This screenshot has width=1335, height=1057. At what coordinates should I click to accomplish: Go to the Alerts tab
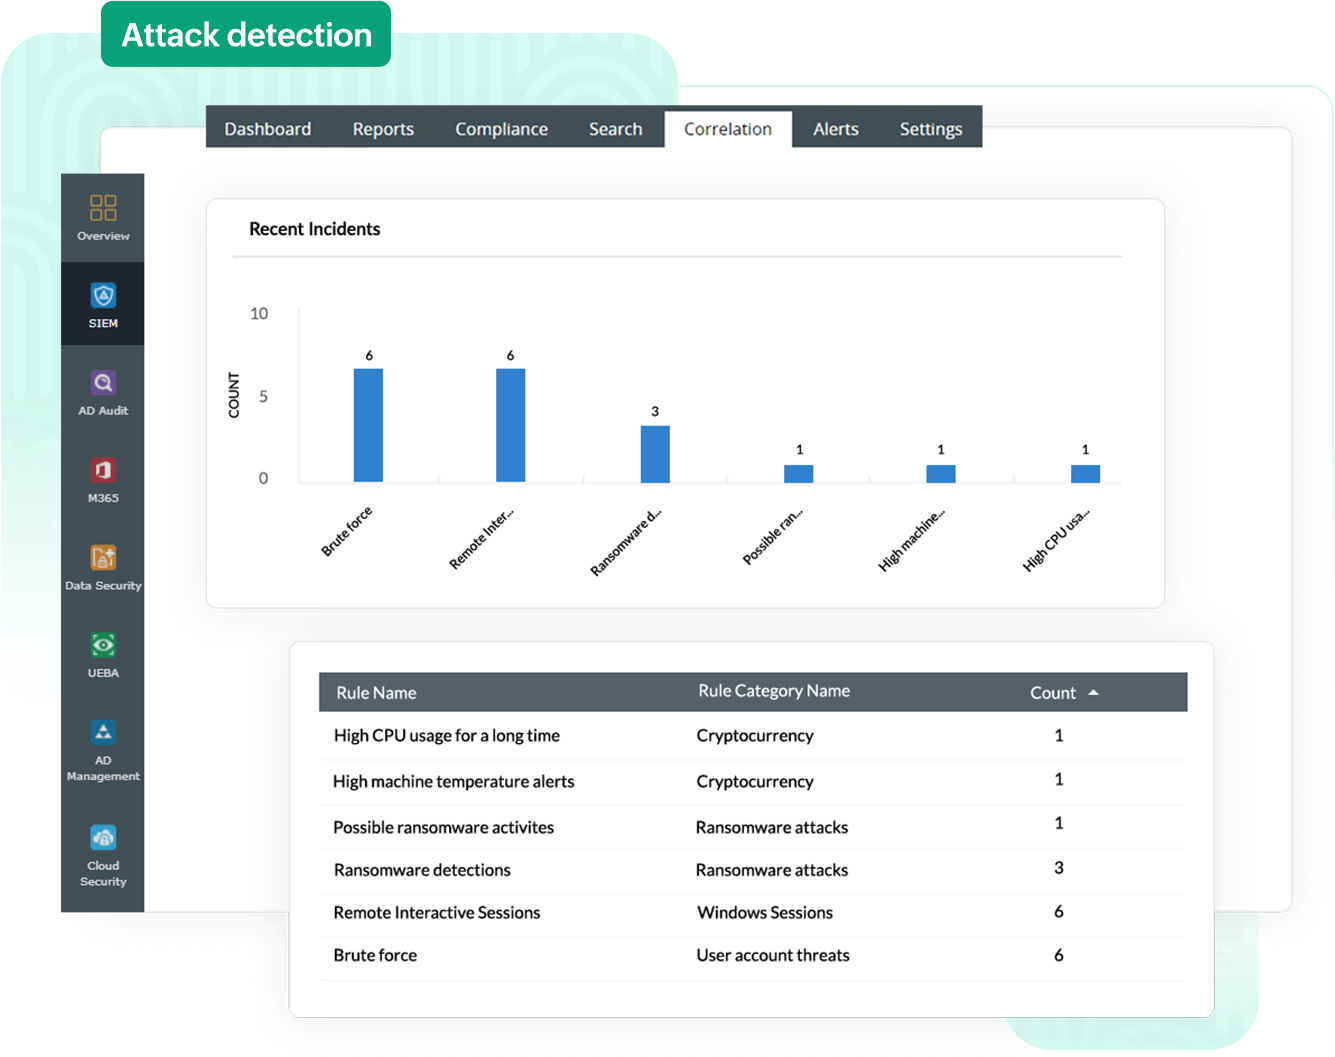coord(836,129)
